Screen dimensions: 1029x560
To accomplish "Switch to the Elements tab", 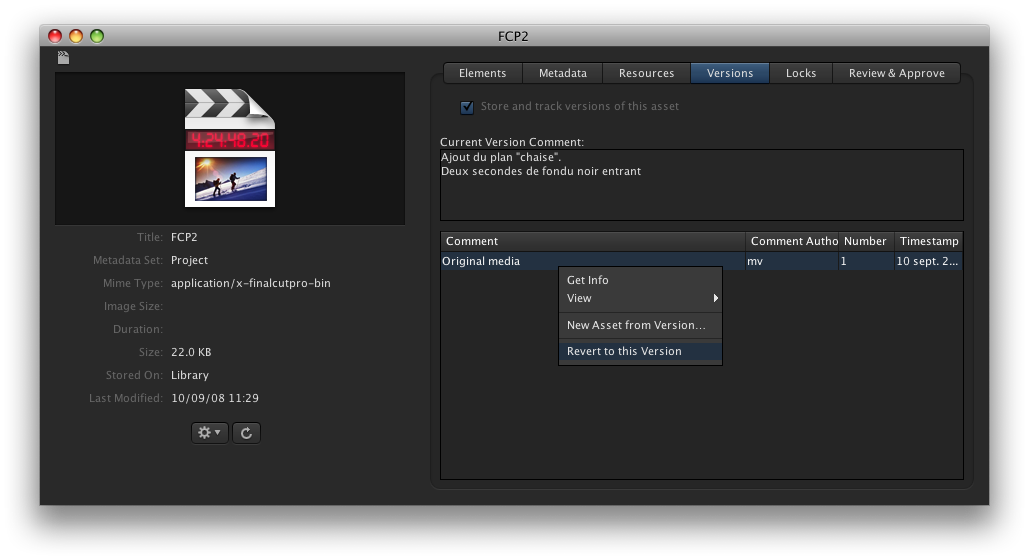I will coord(482,73).
